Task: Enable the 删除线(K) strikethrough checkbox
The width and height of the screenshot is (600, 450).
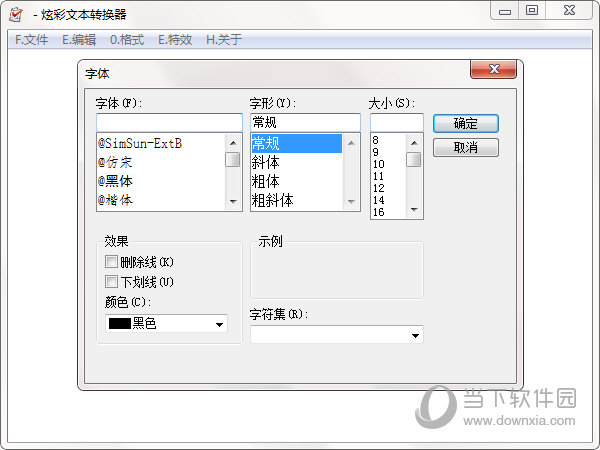Action: pos(111,262)
